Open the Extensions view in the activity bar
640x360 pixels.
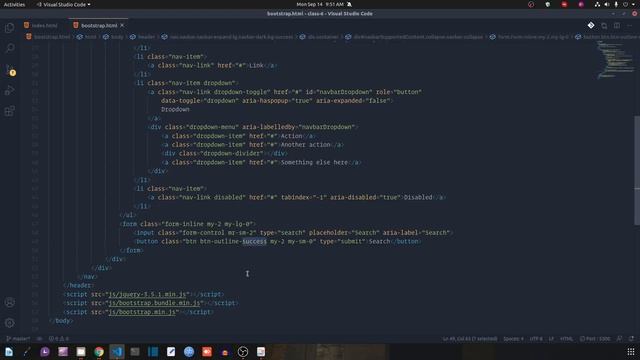pos(10,111)
